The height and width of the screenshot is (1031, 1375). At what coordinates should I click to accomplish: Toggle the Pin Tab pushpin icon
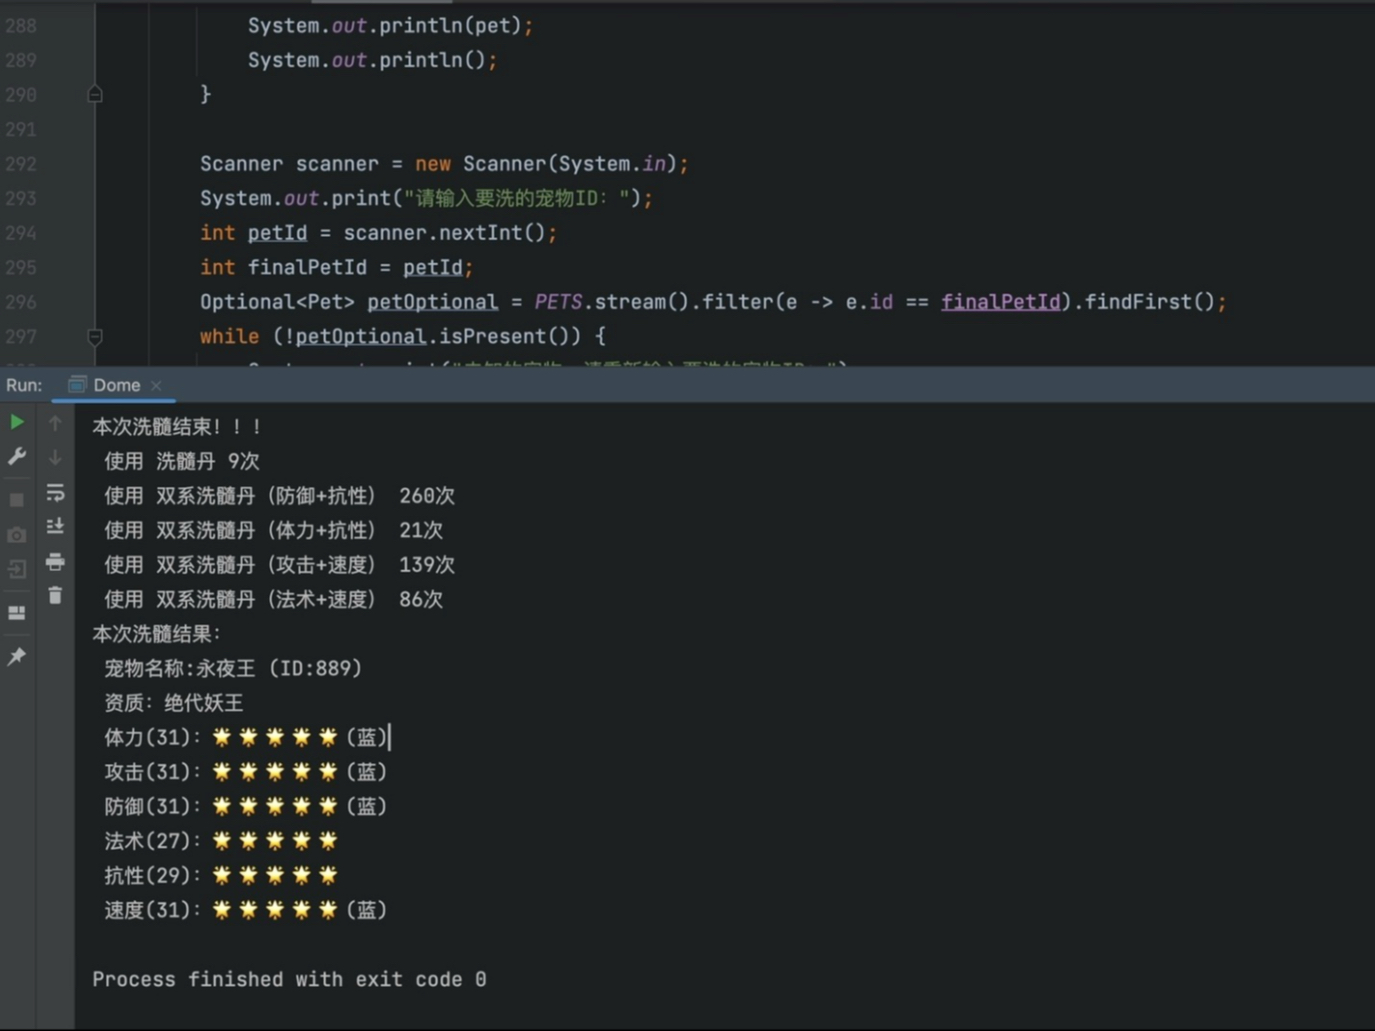17,656
